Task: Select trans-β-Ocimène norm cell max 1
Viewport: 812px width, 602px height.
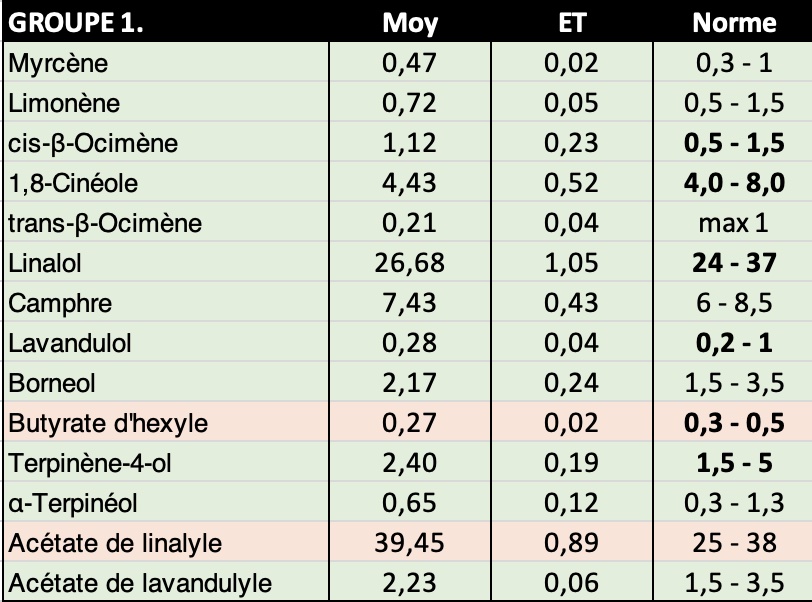Action: click(x=733, y=223)
